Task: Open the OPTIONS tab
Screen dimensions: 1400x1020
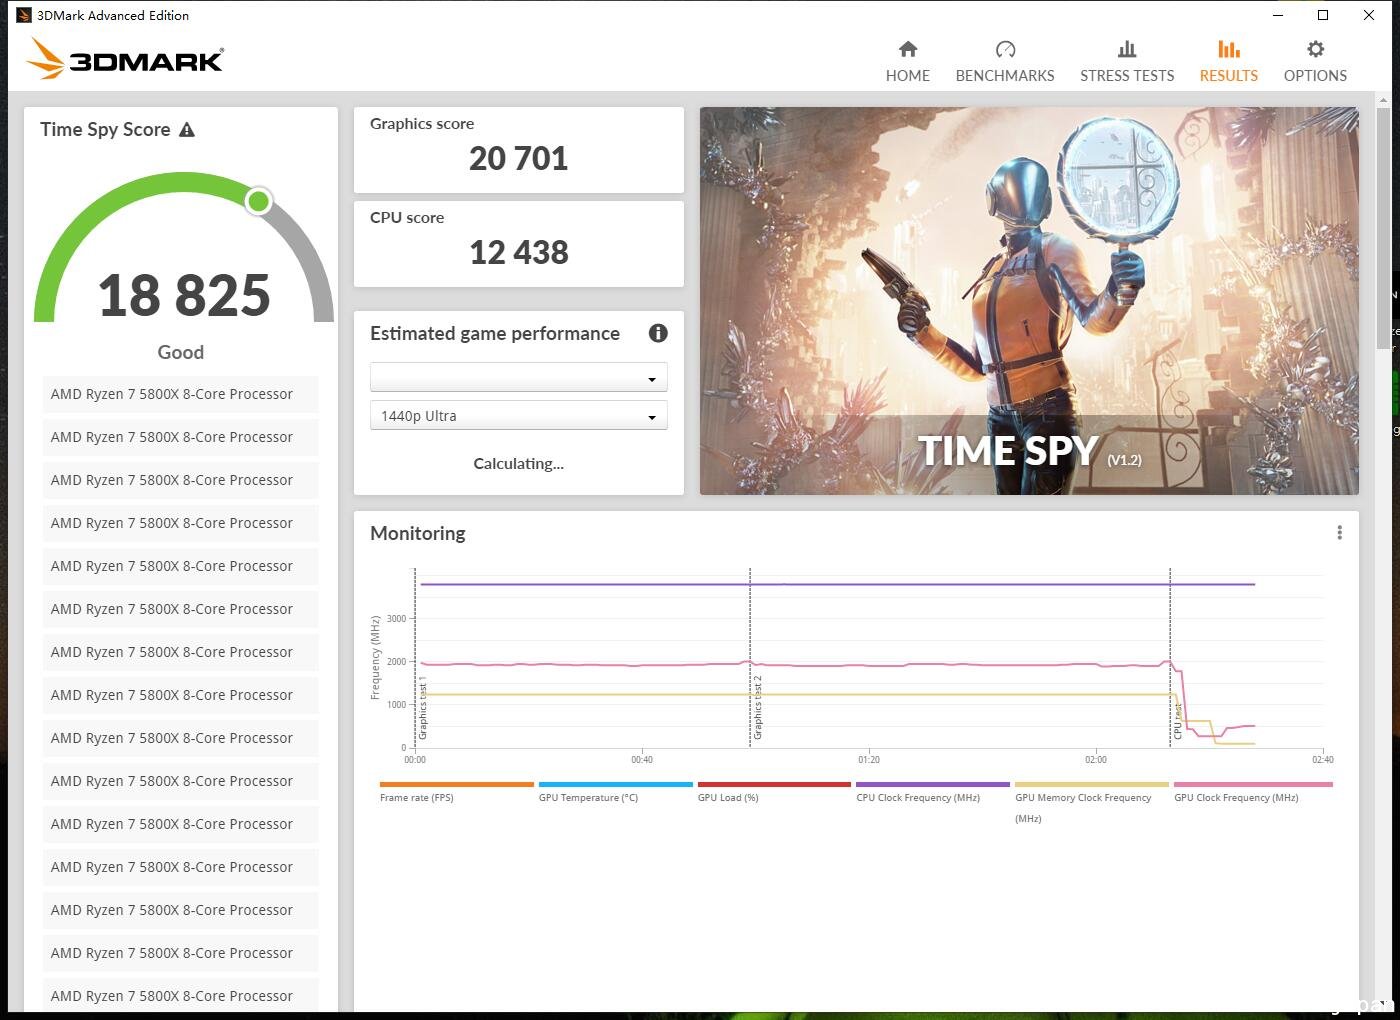Action: click(1315, 62)
